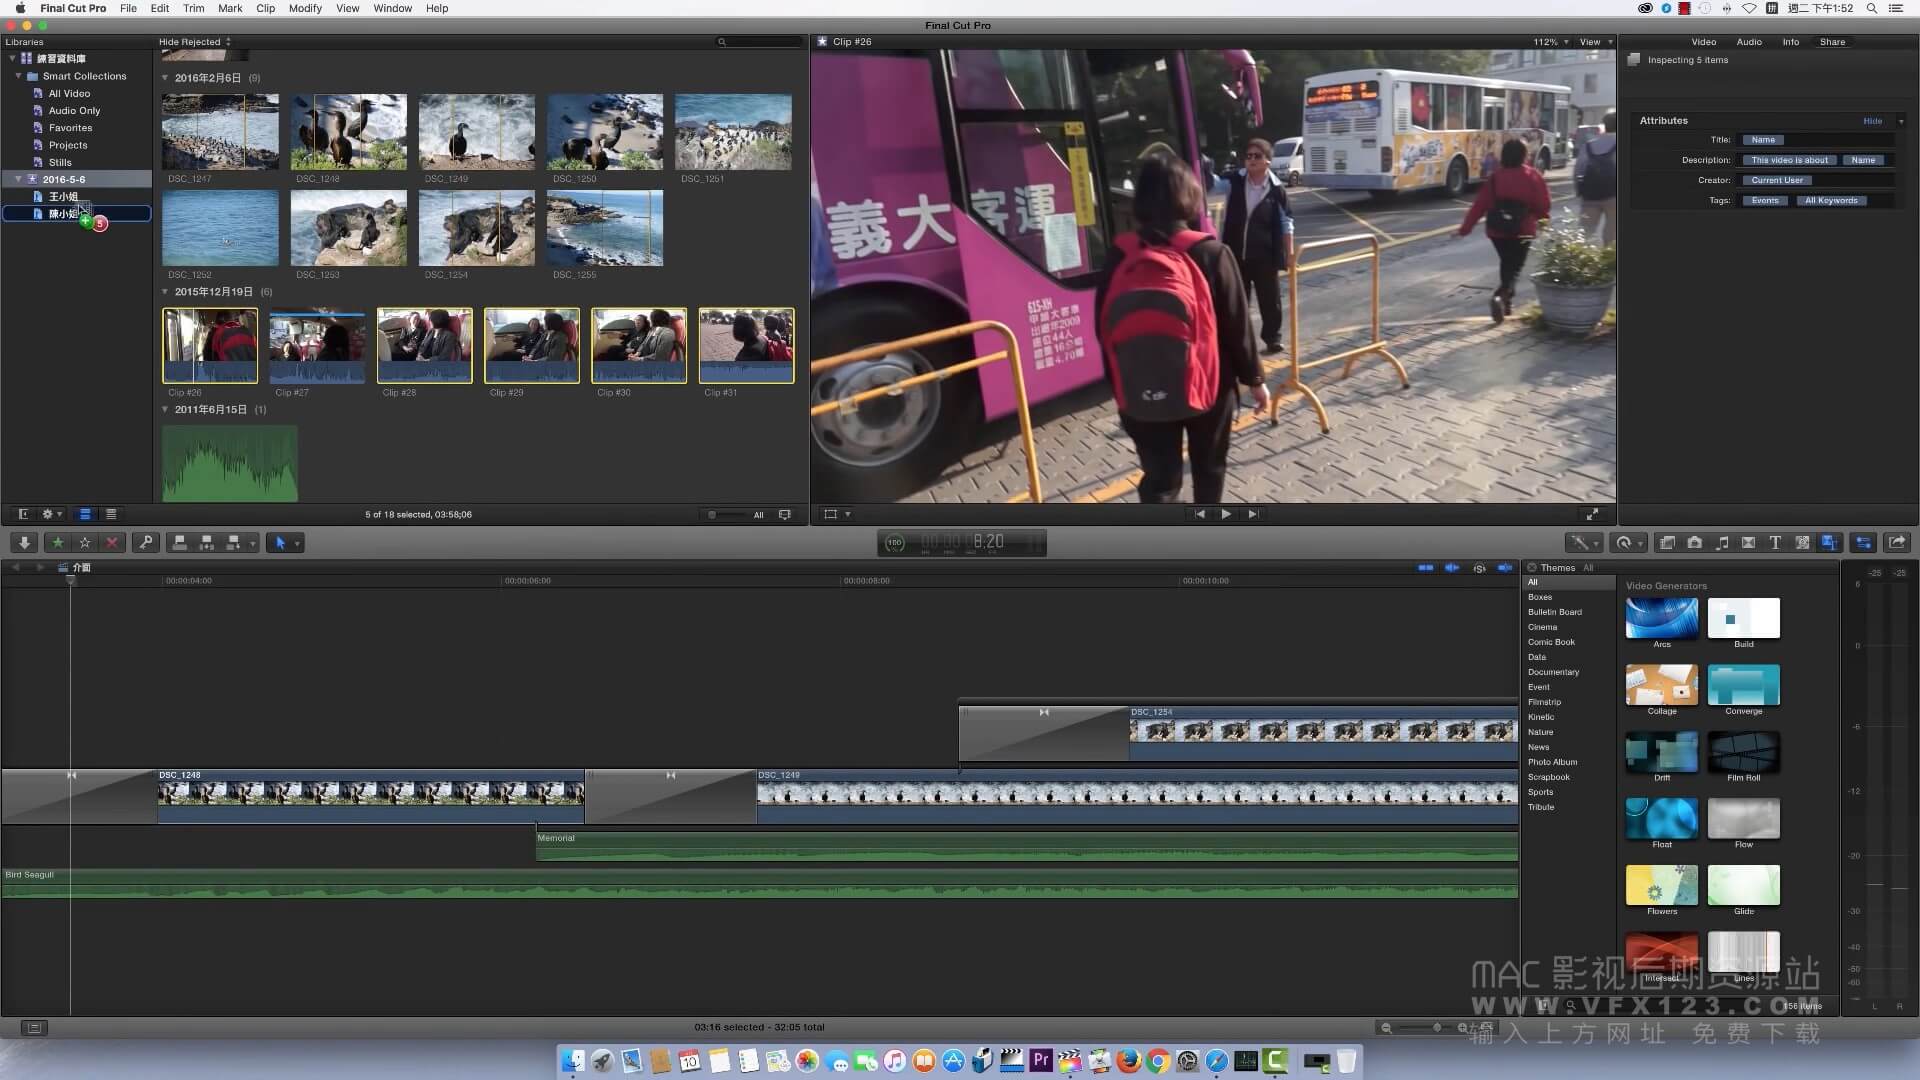Select the Clip #28 thumbnail
The image size is (1920, 1080).
click(424, 346)
